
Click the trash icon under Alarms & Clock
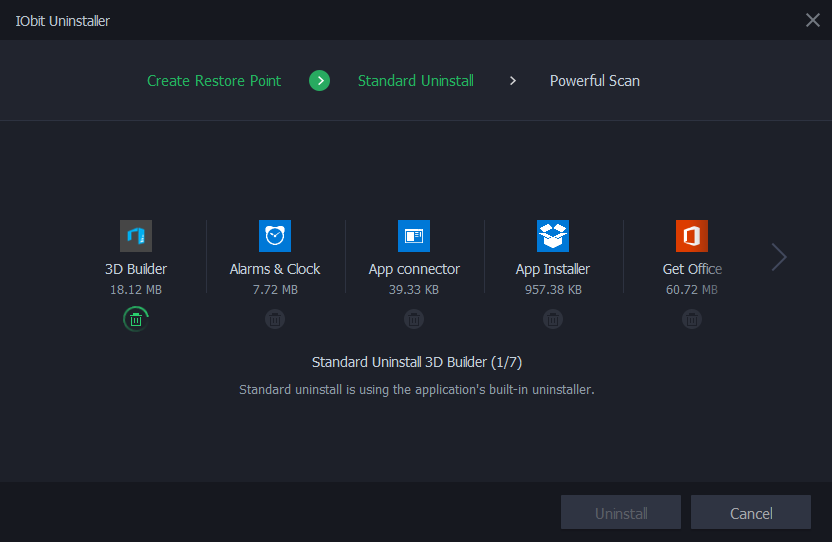coord(275,319)
